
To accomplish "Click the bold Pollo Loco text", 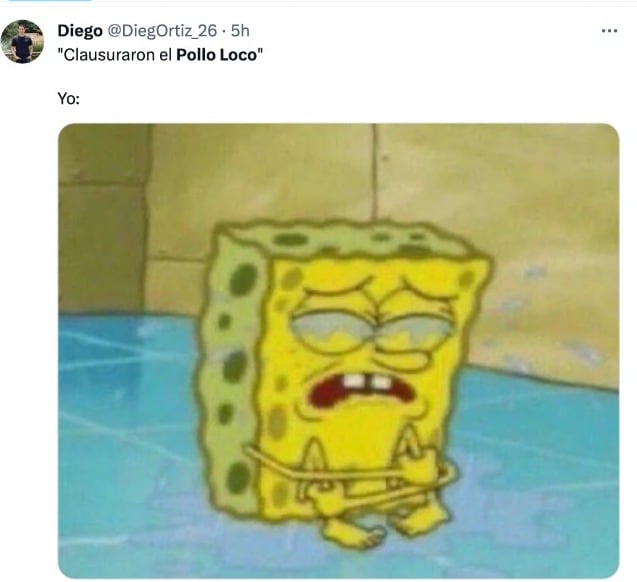I will coord(217,55).
